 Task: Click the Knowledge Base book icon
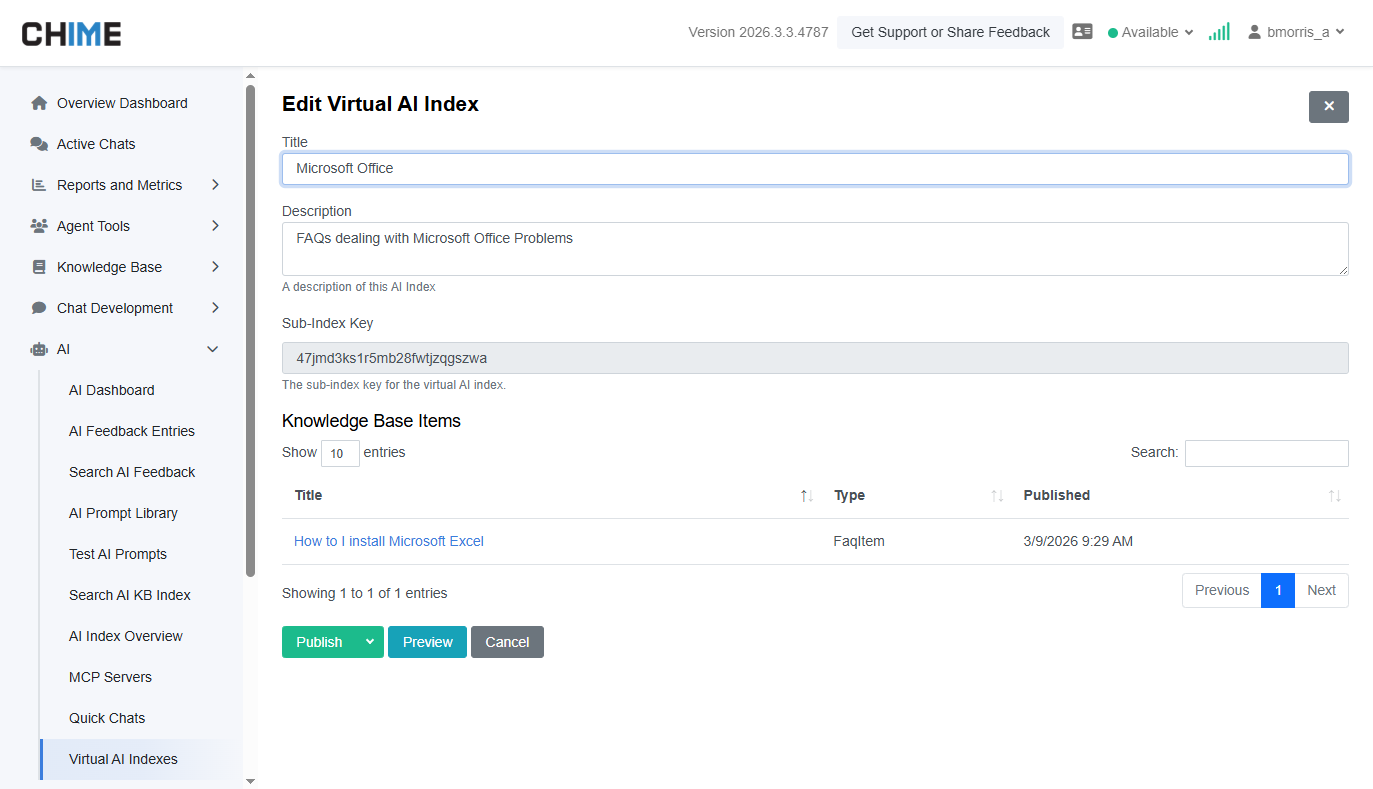pyautogui.click(x=39, y=267)
